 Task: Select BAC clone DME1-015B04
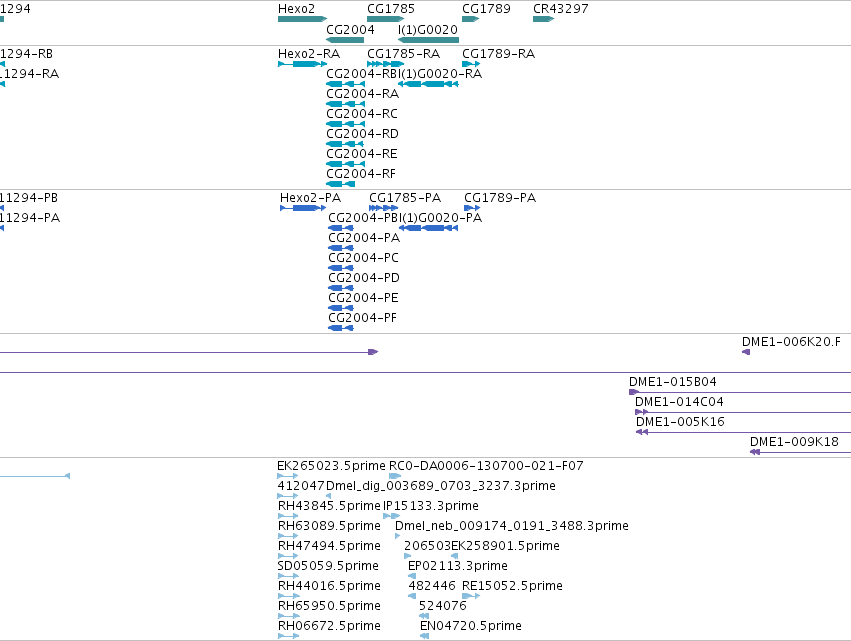pos(673,382)
